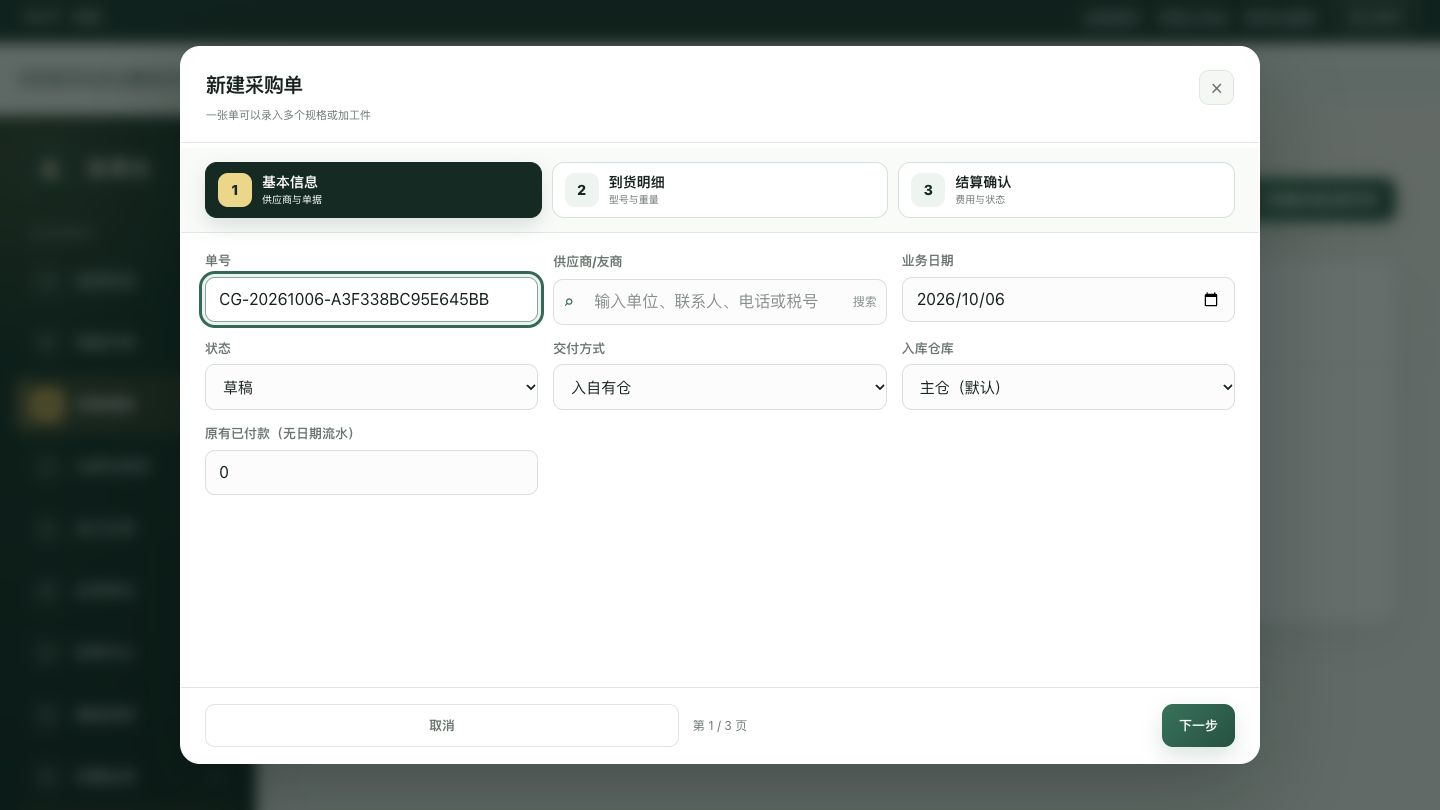Cancel with the 取消 button
The height and width of the screenshot is (810, 1440).
[x=442, y=725]
